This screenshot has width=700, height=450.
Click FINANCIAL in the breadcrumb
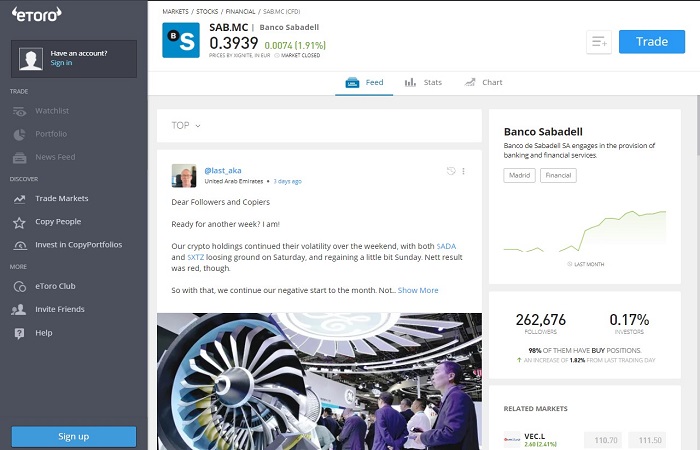tap(240, 12)
